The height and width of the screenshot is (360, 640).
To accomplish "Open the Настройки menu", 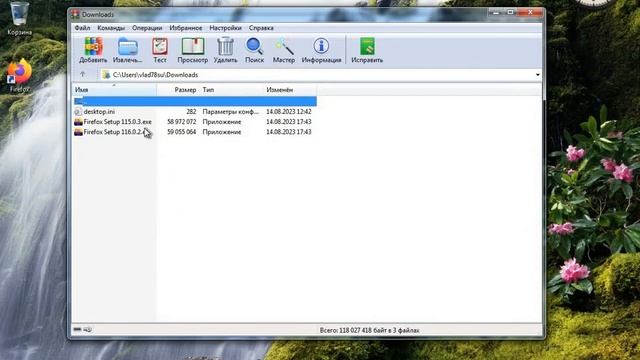I will pyautogui.click(x=225, y=28).
